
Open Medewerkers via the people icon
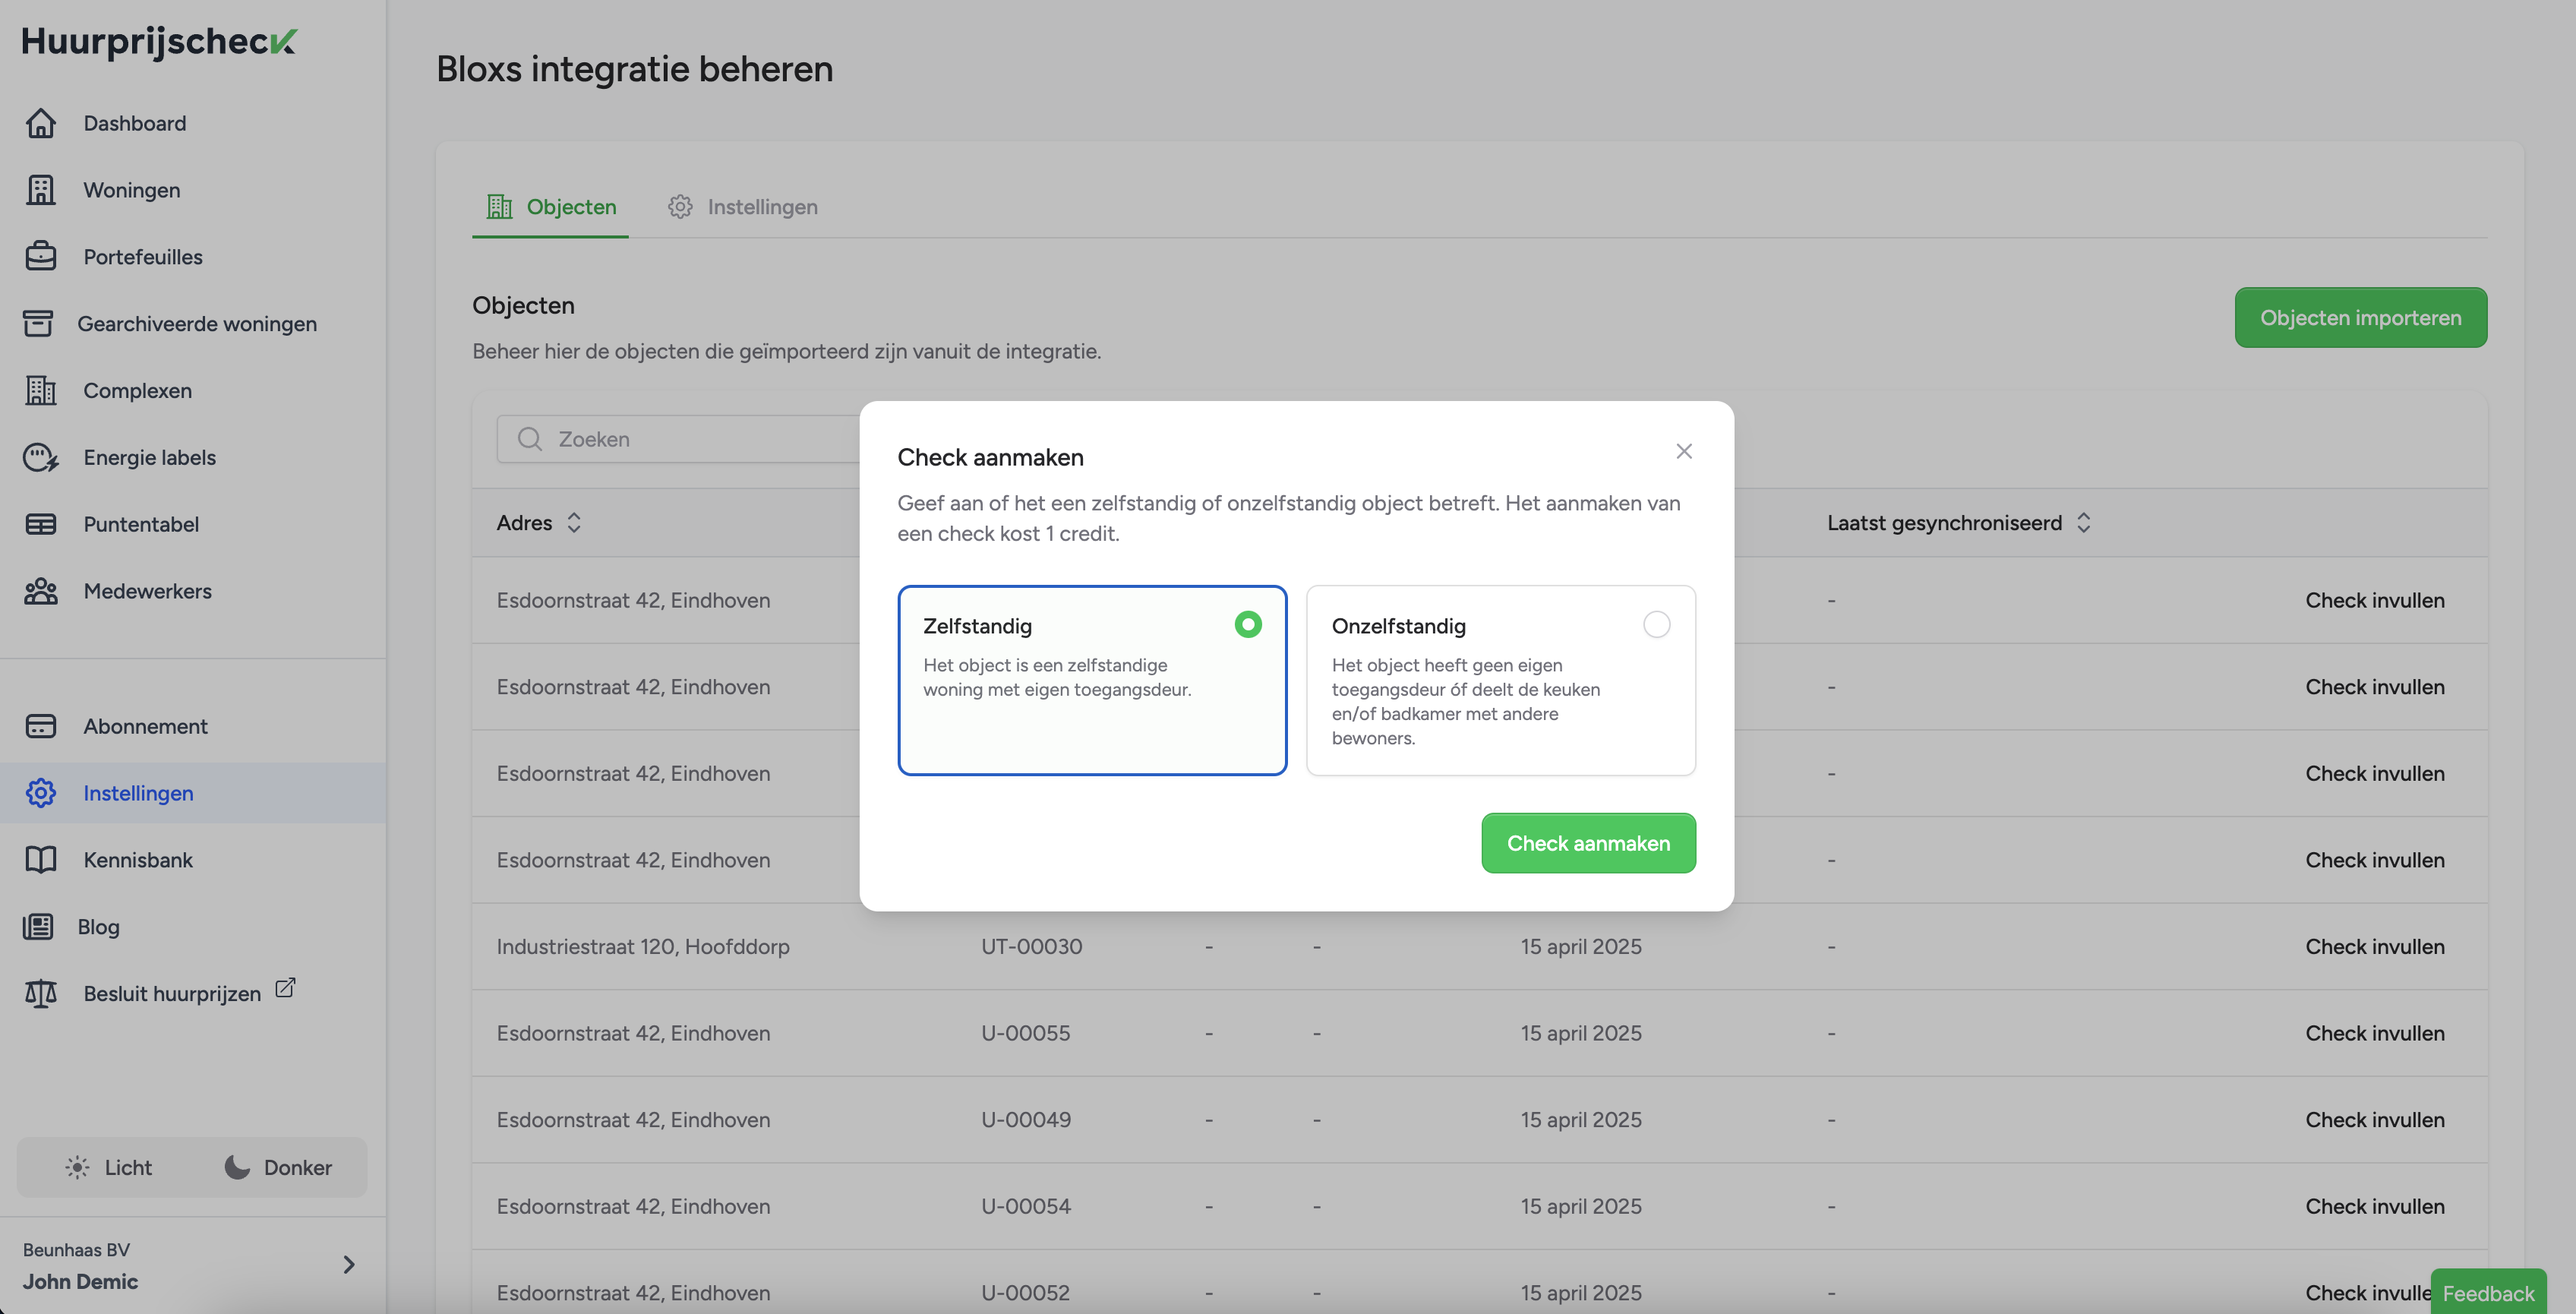tap(41, 591)
